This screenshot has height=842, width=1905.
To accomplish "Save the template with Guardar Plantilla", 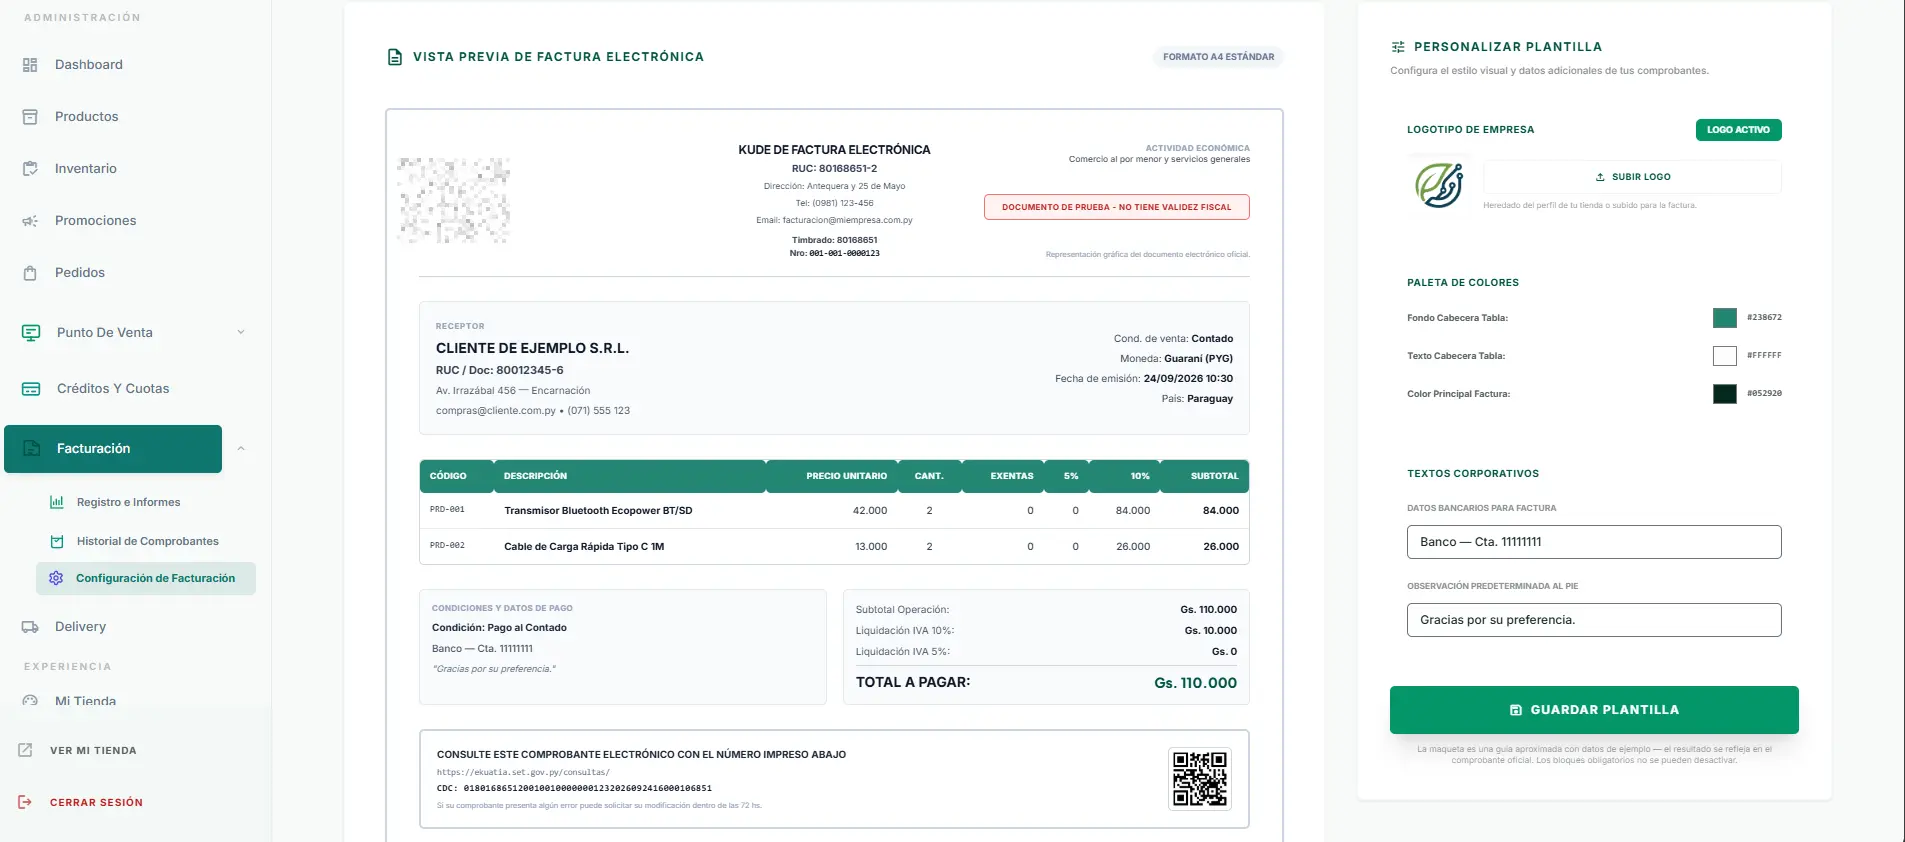I will [1594, 710].
